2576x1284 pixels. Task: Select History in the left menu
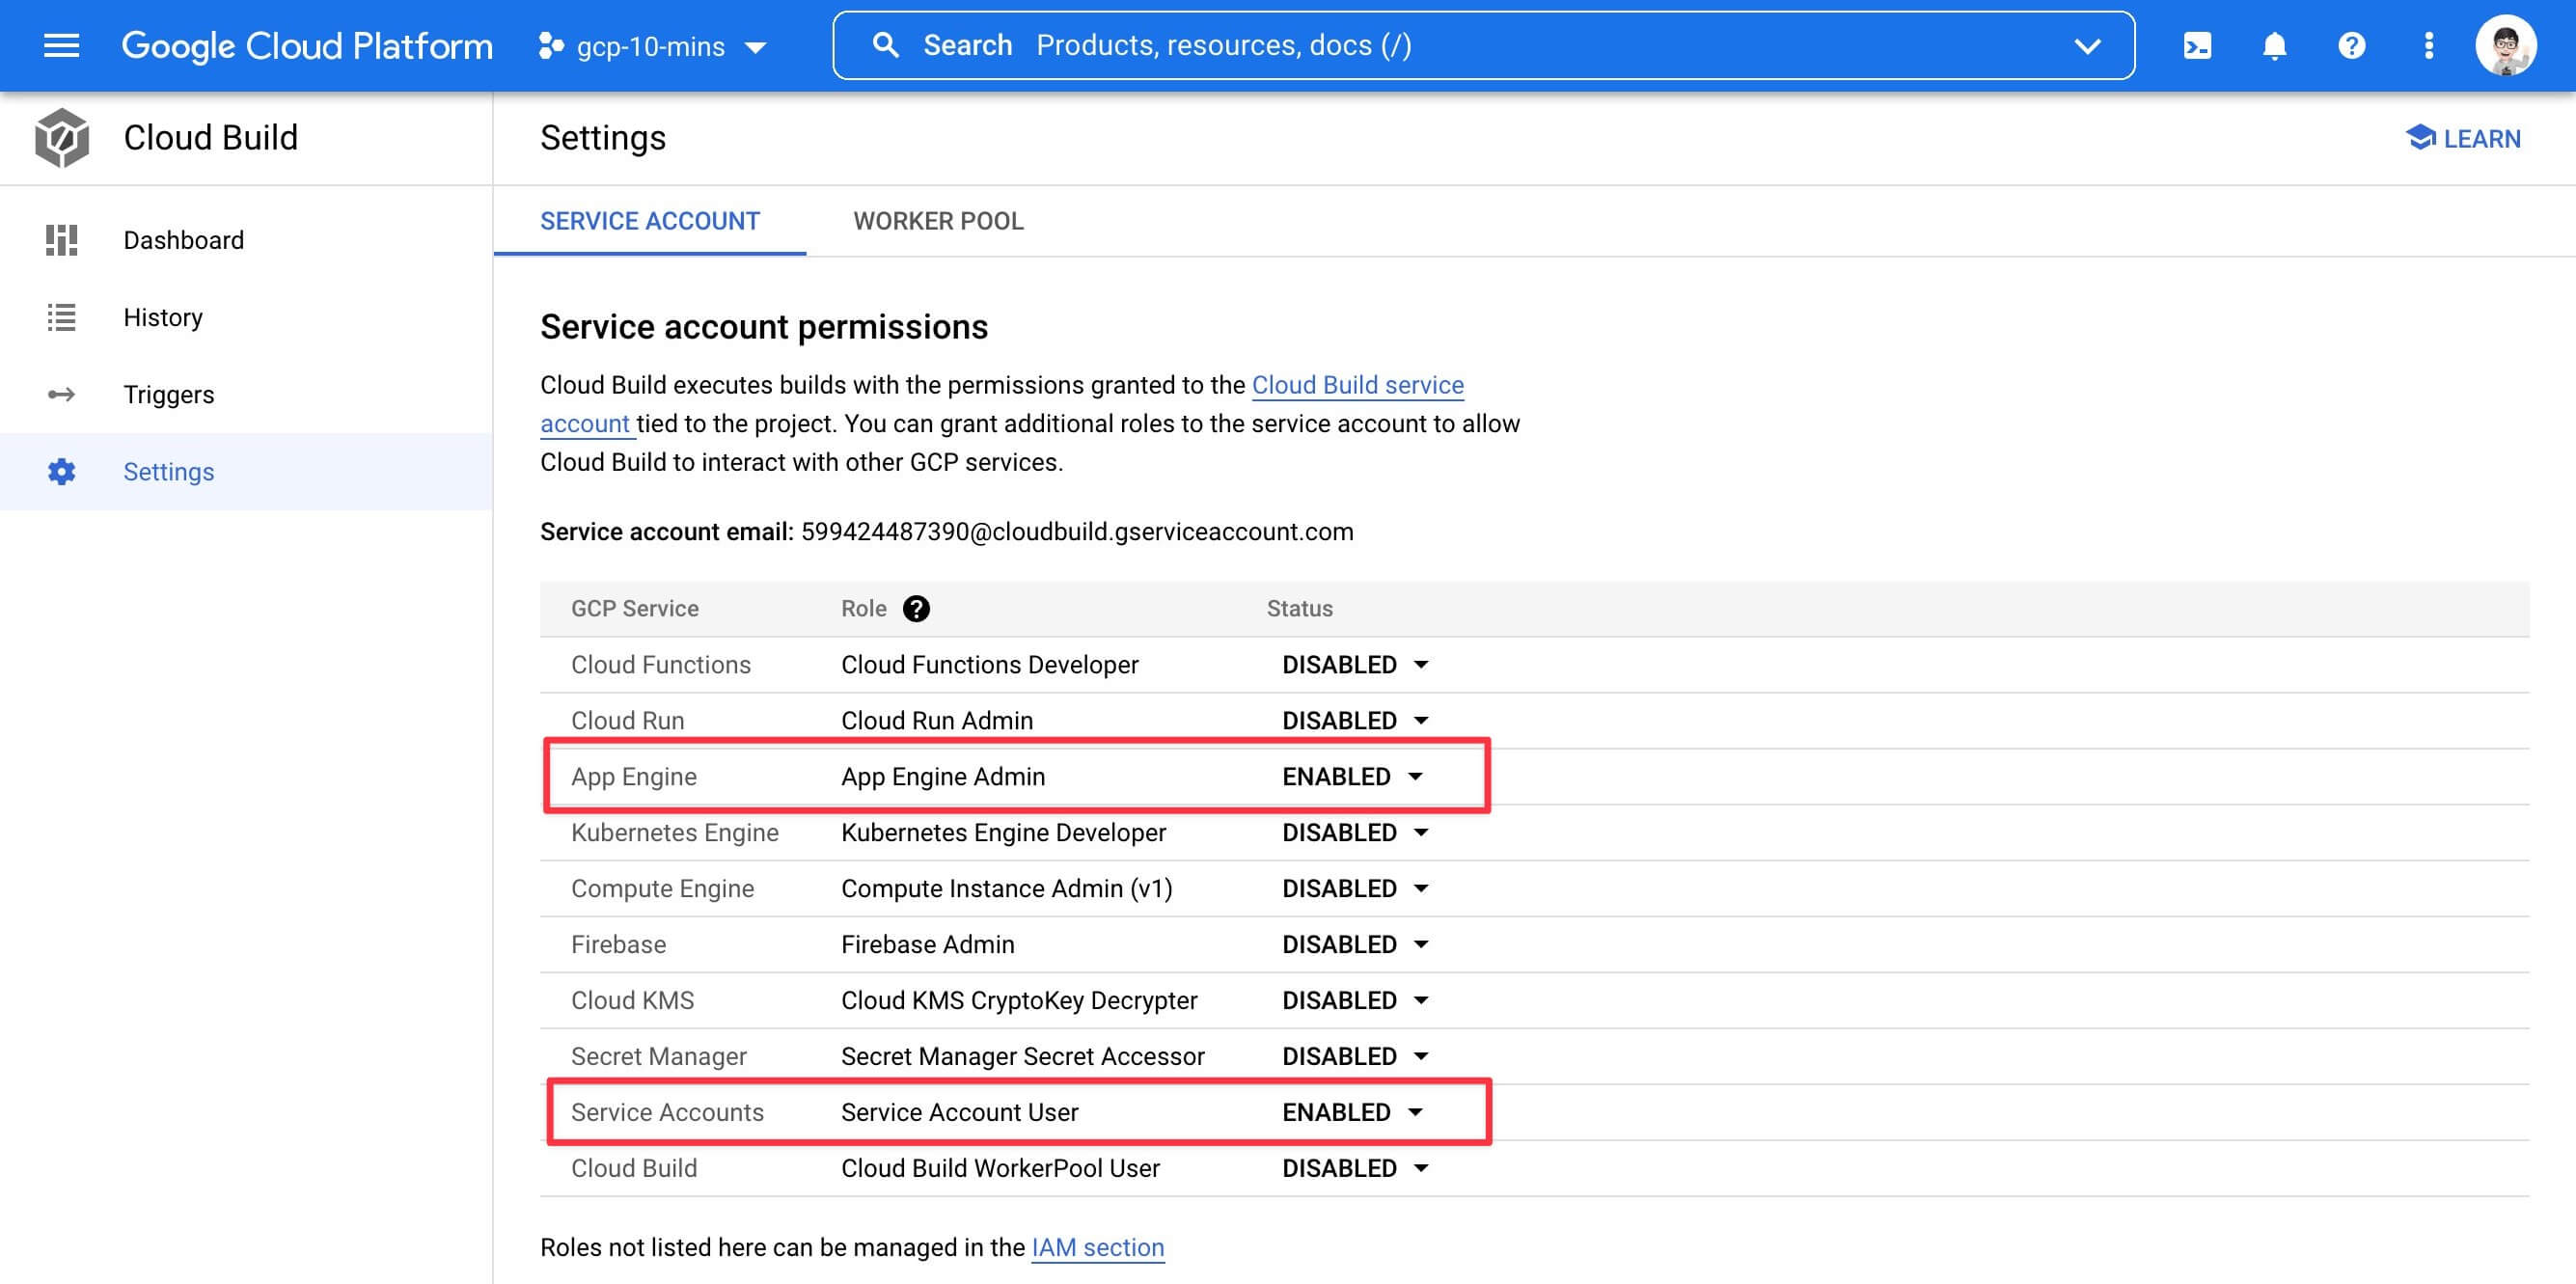(162, 318)
